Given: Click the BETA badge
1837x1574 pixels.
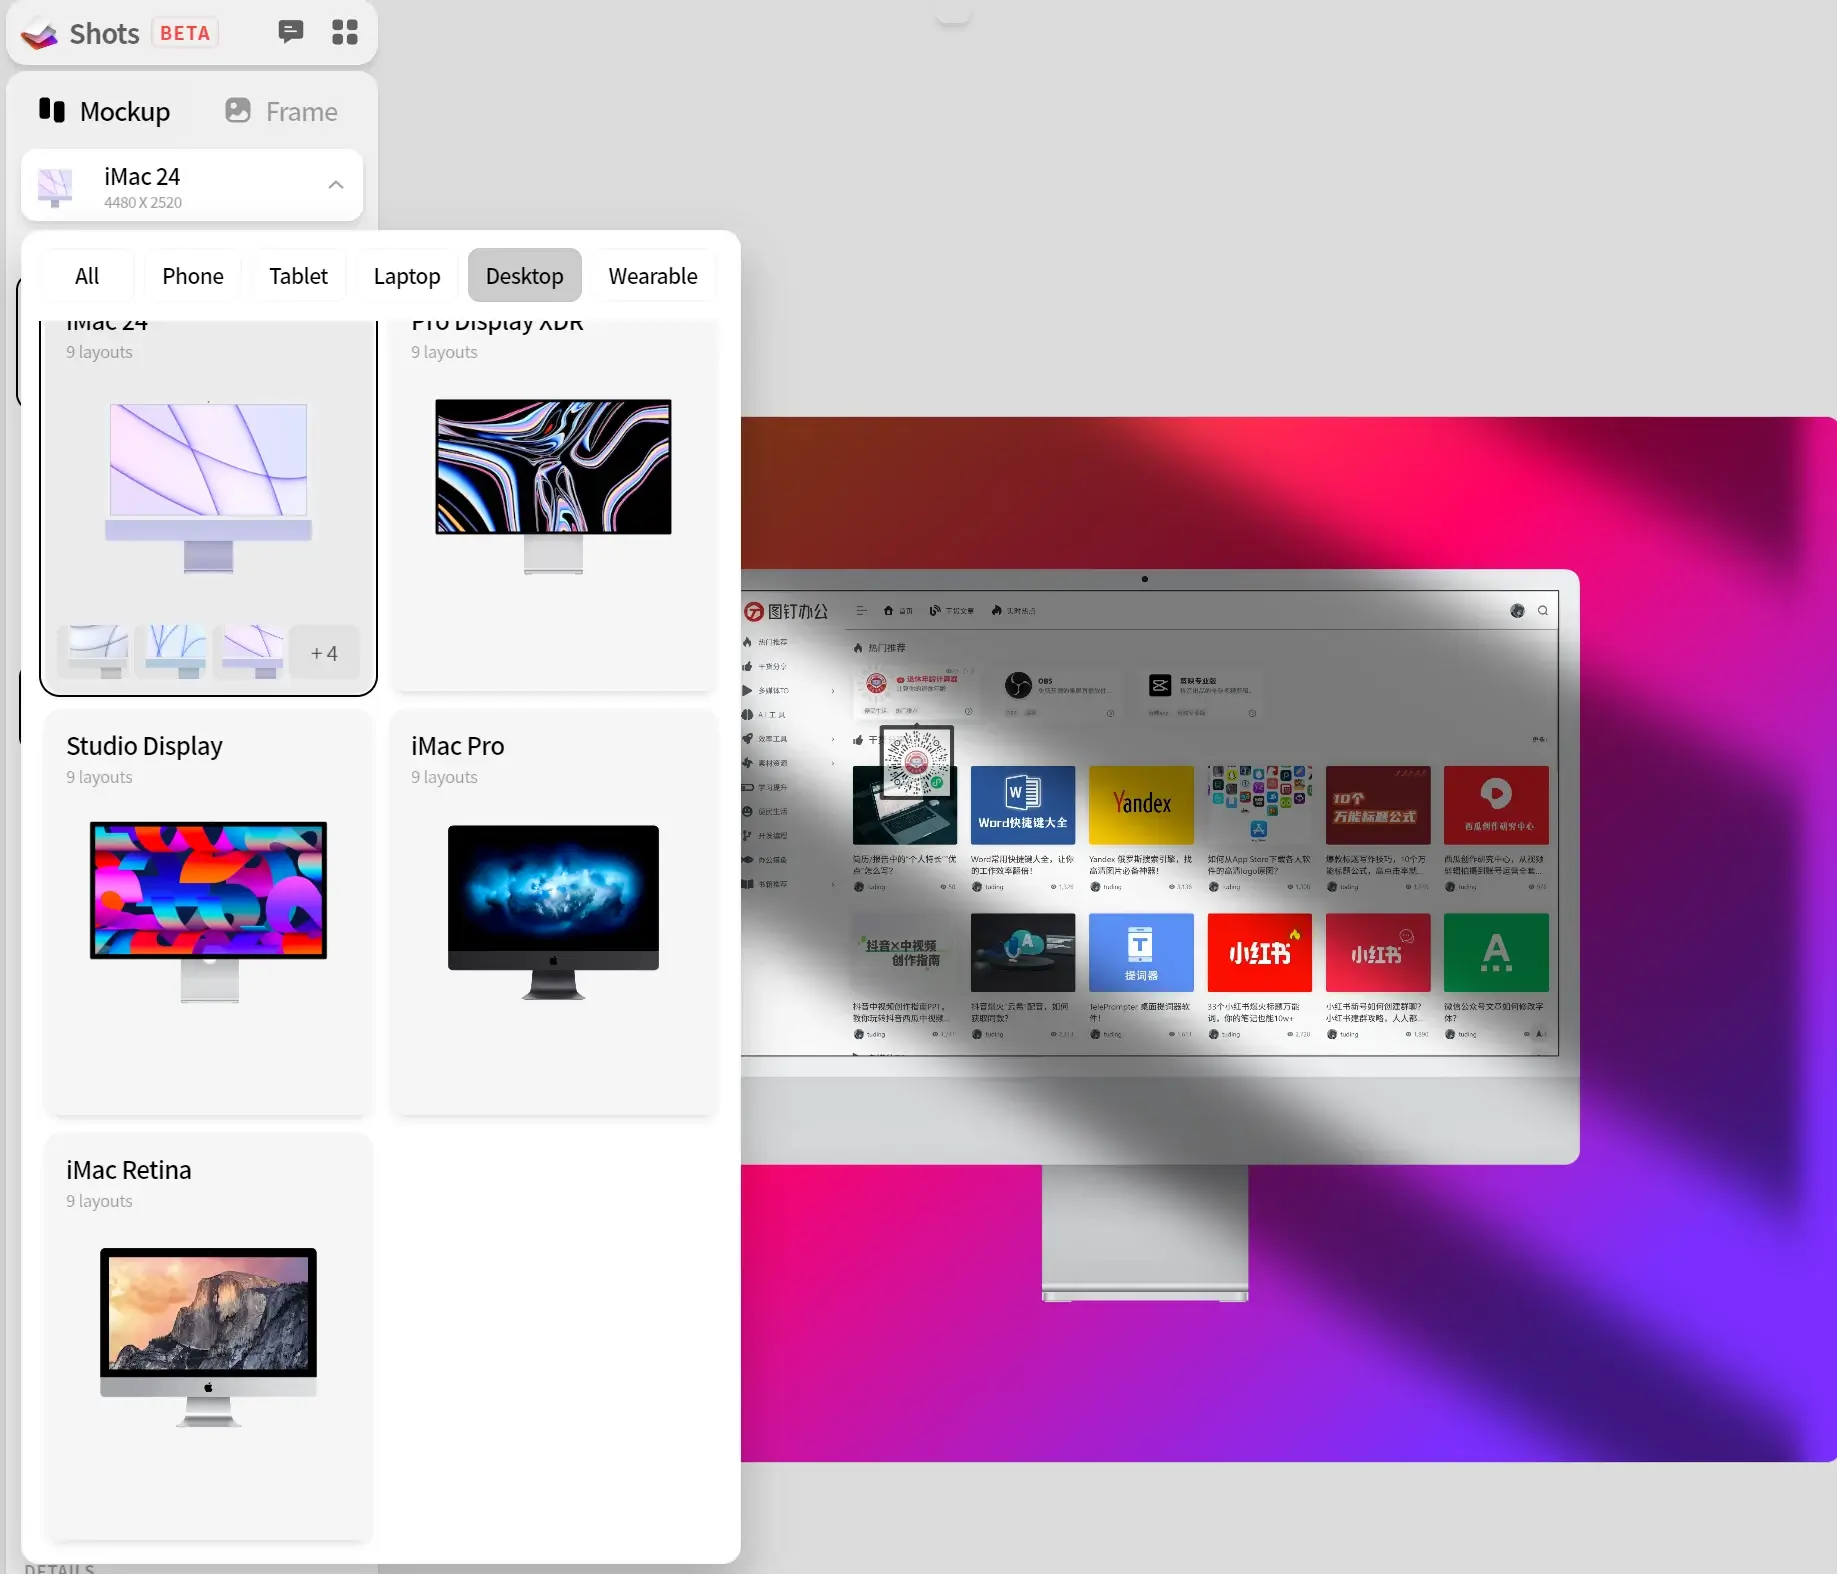Looking at the screenshot, I should 185,33.
